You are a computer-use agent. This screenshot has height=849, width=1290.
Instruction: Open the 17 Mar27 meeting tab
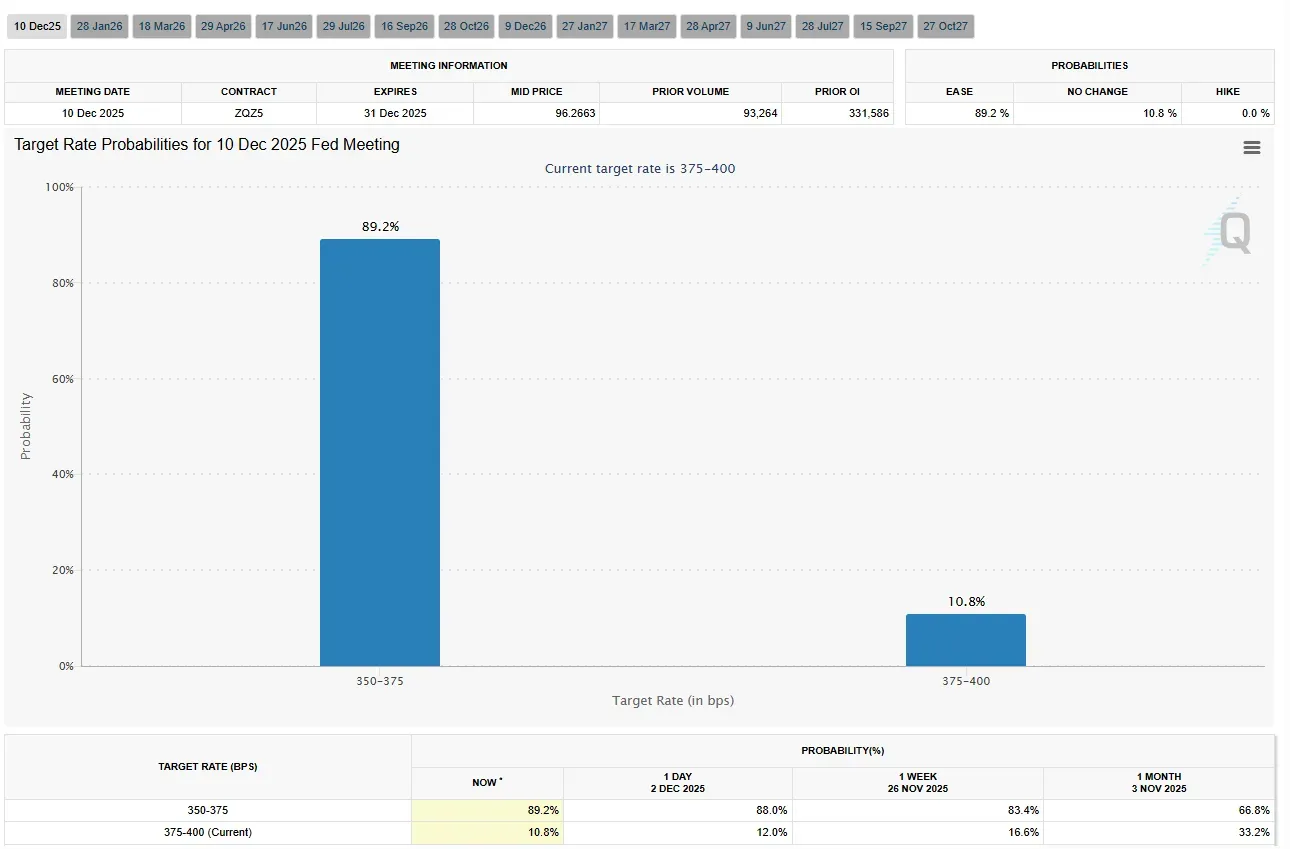click(x=647, y=27)
